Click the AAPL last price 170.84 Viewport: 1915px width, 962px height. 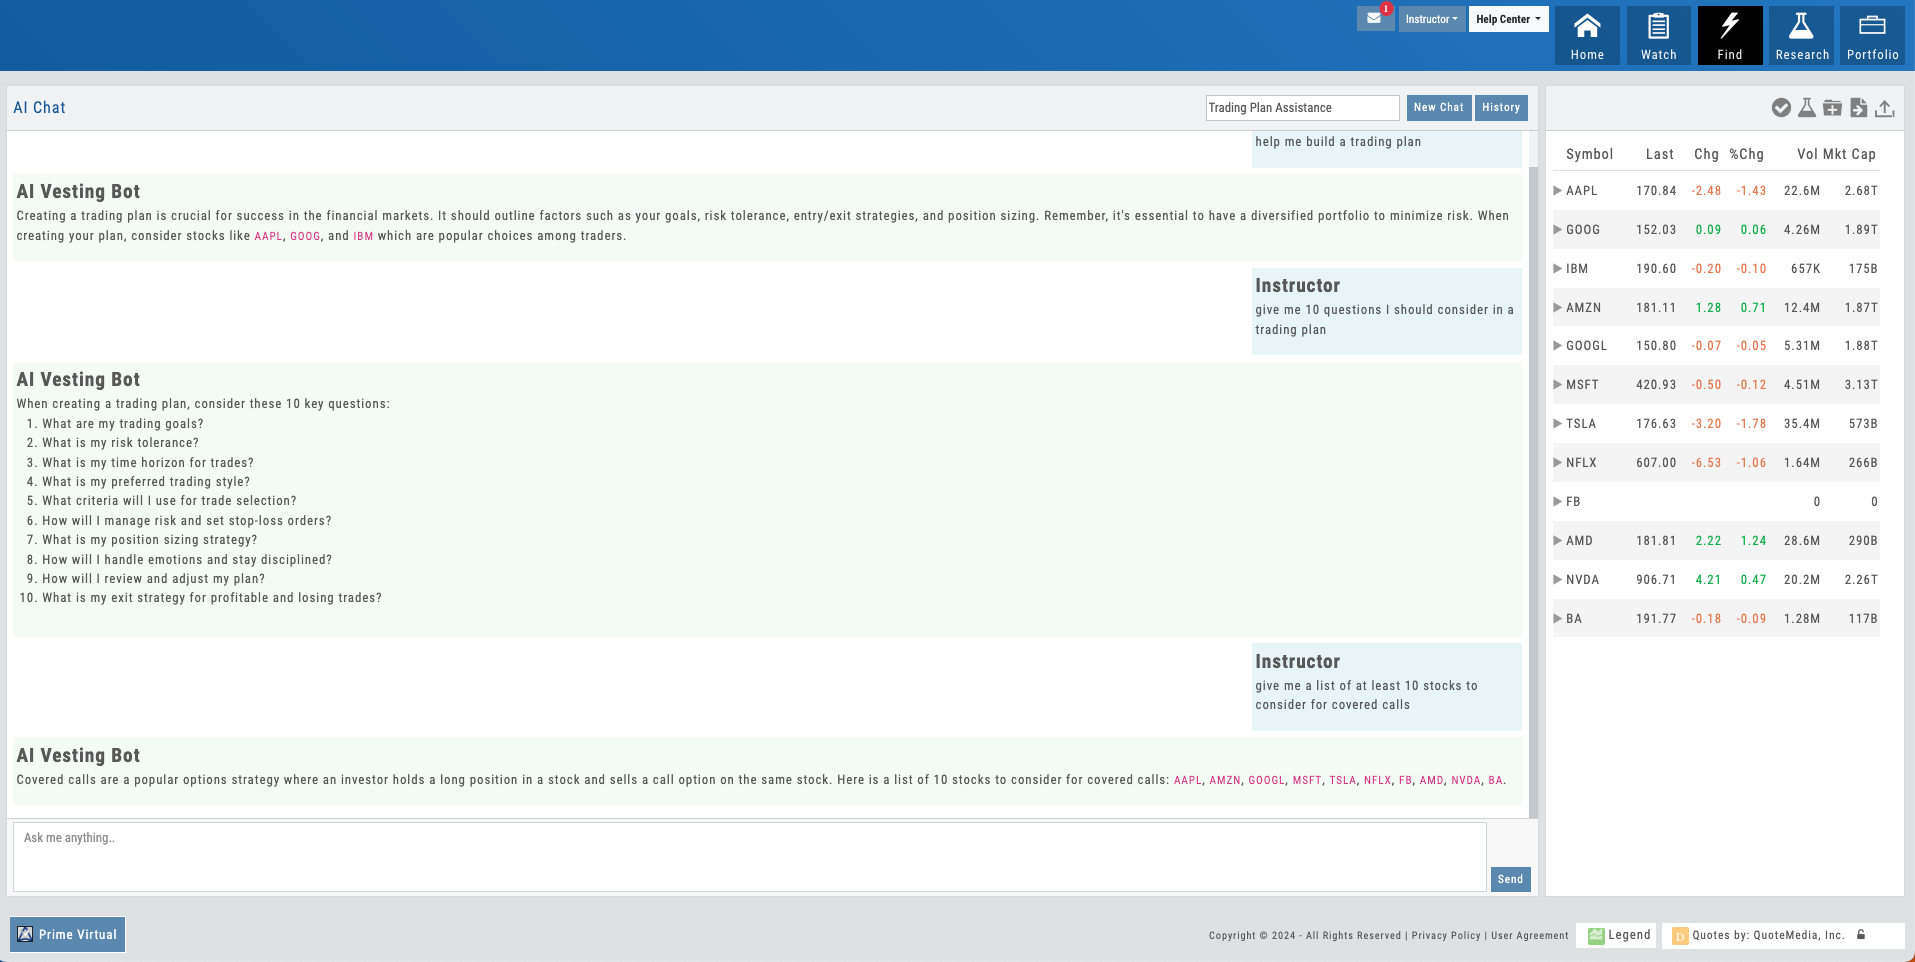pos(1656,191)
